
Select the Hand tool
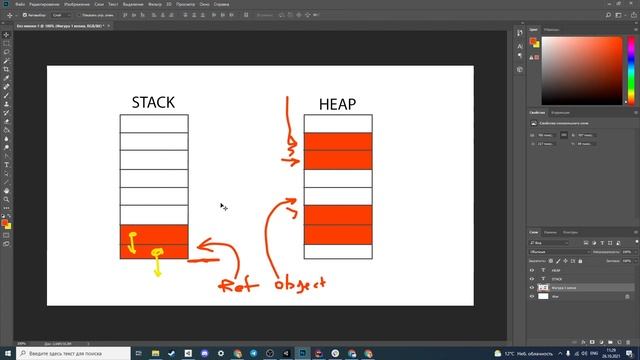[6, 191]
